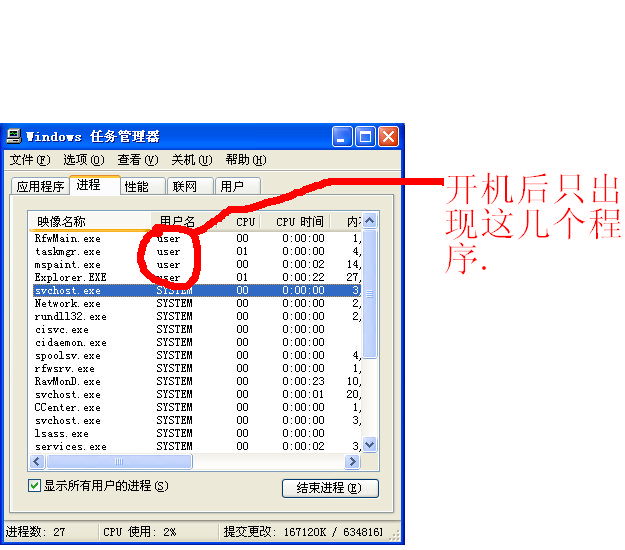Click the horizontal scrollbar left arrow
This screenshot has width=625, height=550.
pos(37,462)
